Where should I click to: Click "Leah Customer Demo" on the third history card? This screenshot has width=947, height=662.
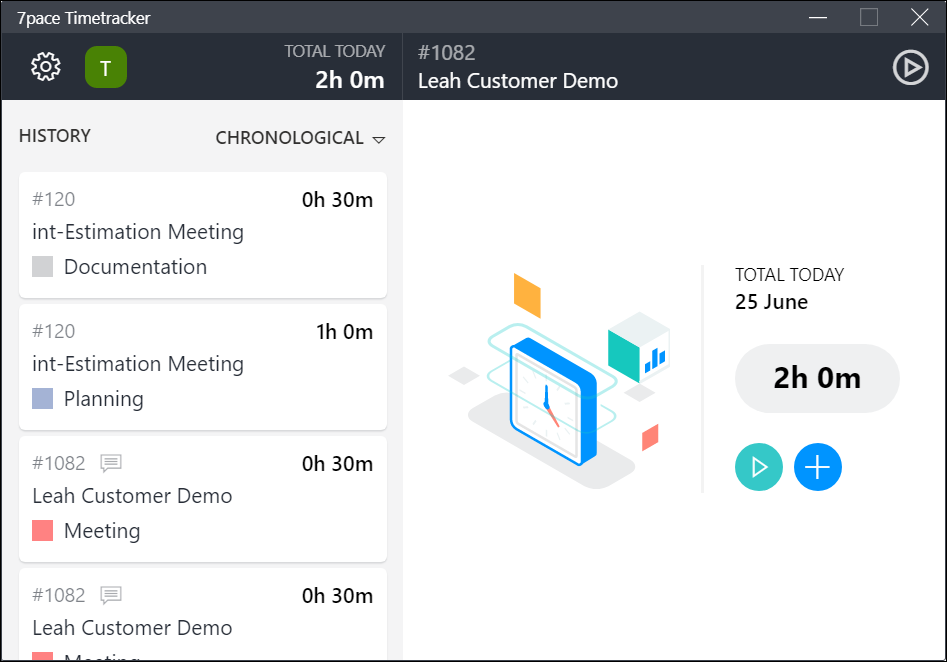tap(132, 496)
